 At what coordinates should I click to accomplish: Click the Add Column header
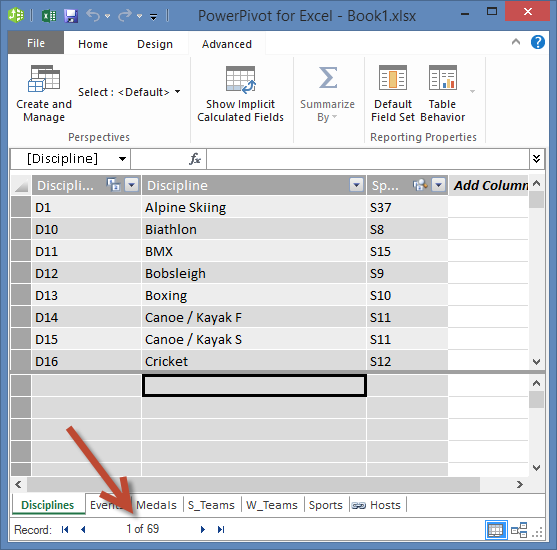tap(489, 185)
